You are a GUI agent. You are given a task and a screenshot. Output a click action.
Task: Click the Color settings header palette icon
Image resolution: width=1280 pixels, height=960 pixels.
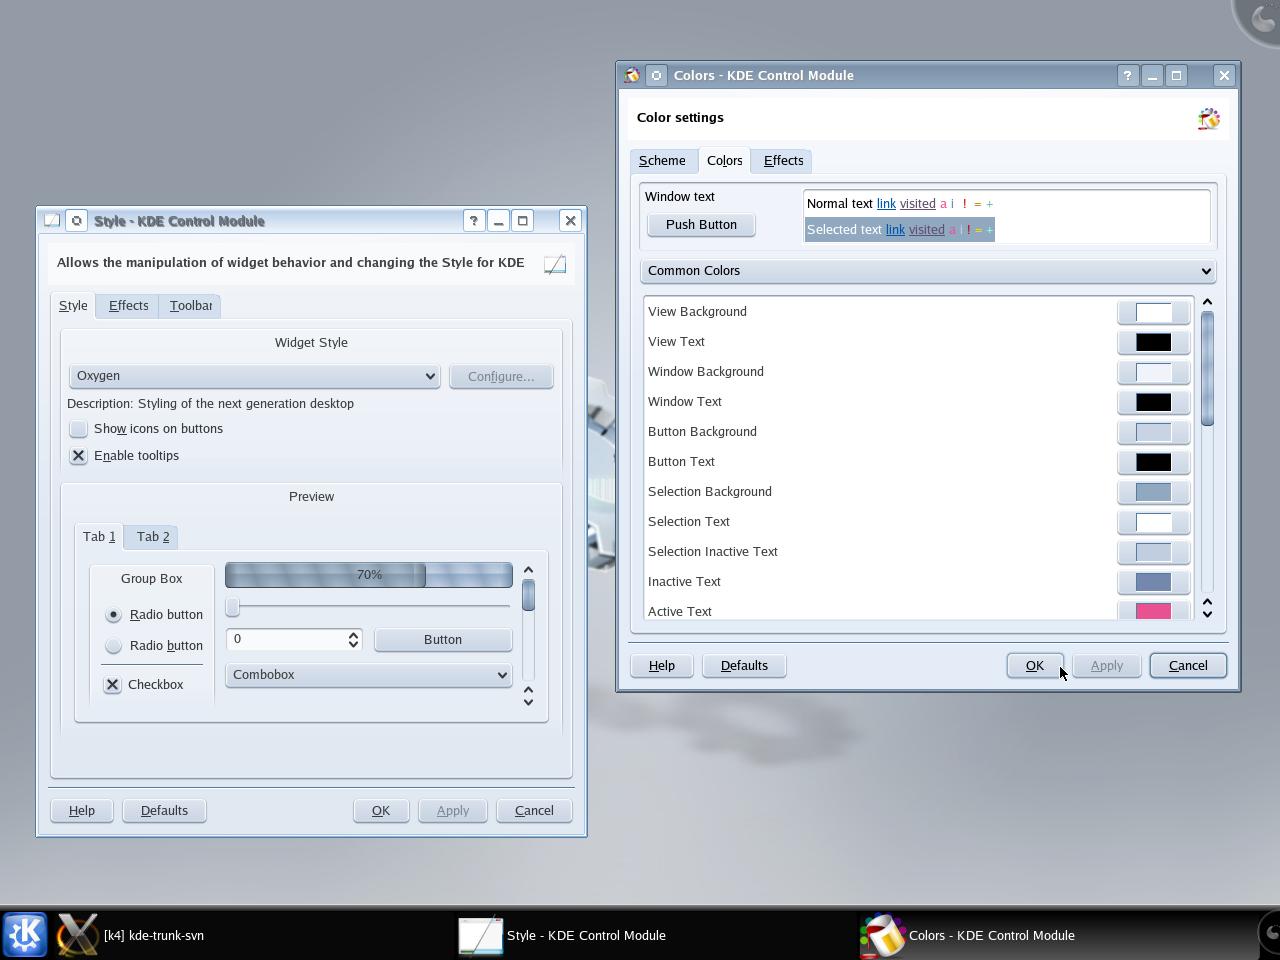(x=1208, y=119)
